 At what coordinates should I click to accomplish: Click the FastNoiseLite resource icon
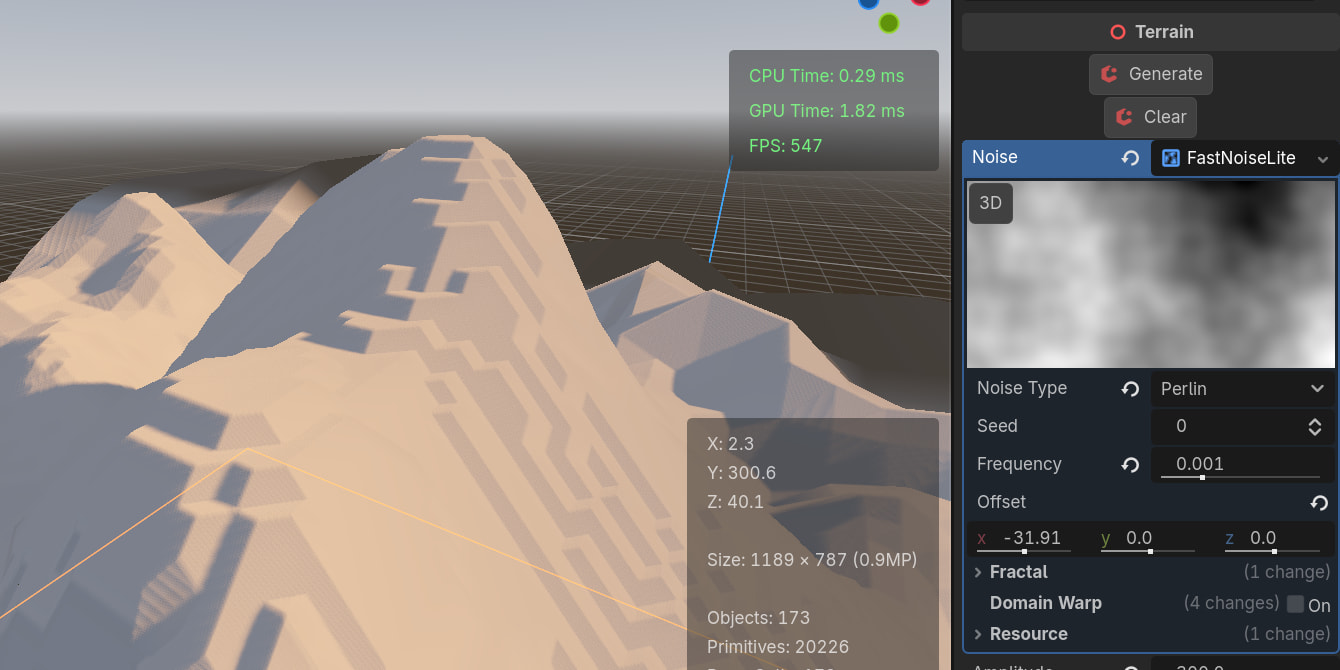(1171, 158)
